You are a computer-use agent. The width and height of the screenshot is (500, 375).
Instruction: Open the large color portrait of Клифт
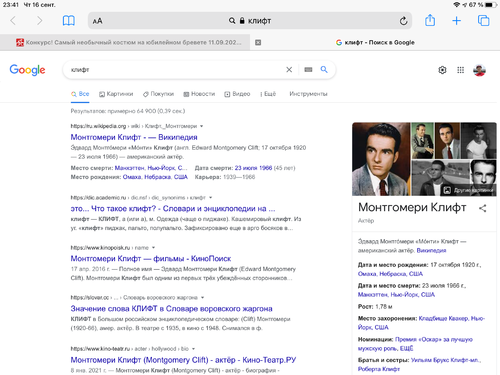pos(381,159)
